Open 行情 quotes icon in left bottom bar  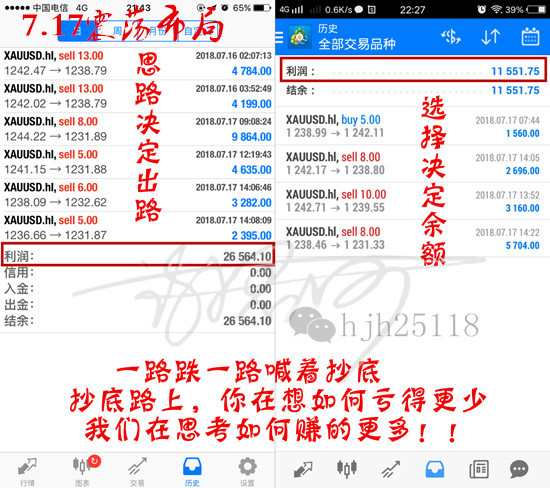(x=27, y=472)
